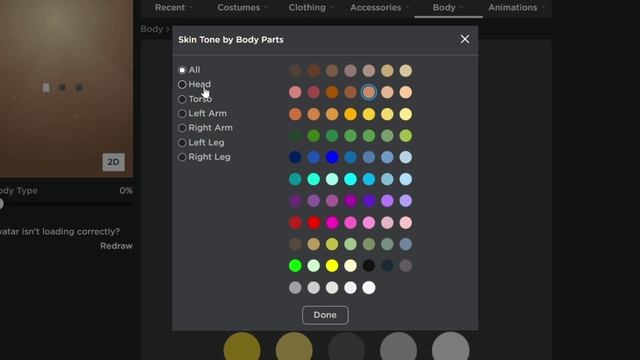This screenshot has width=640, height=360.
Task: Open the Recent tab
Action: pyautogui.click(x=174, y=7)
